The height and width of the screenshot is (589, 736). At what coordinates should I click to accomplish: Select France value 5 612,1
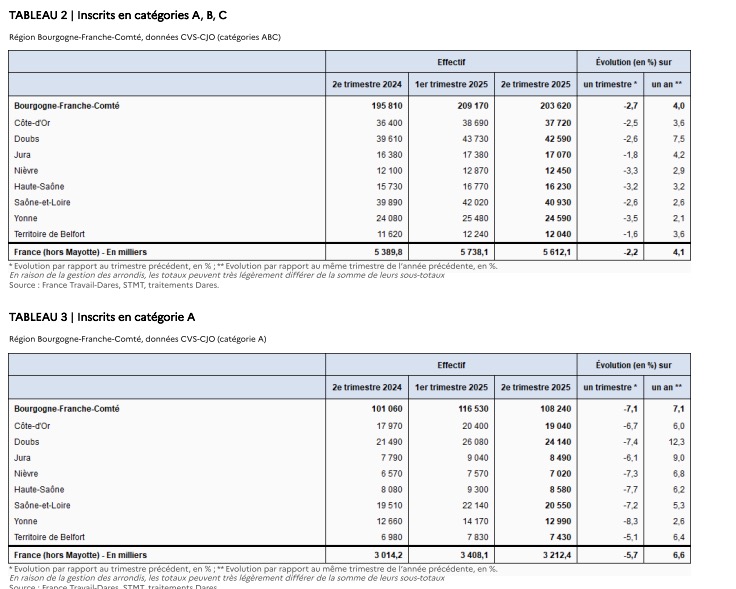click(x=557, y=252)
